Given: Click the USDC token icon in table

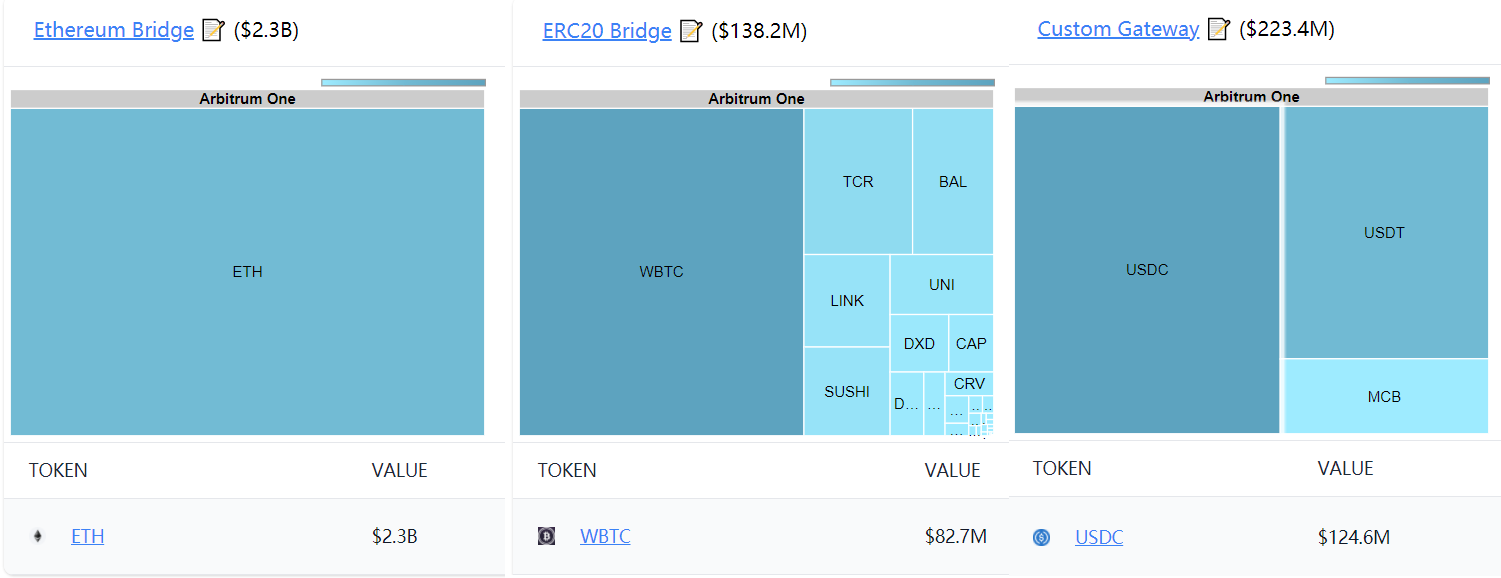Looking at the screenshot, I should coord(1042,538).
